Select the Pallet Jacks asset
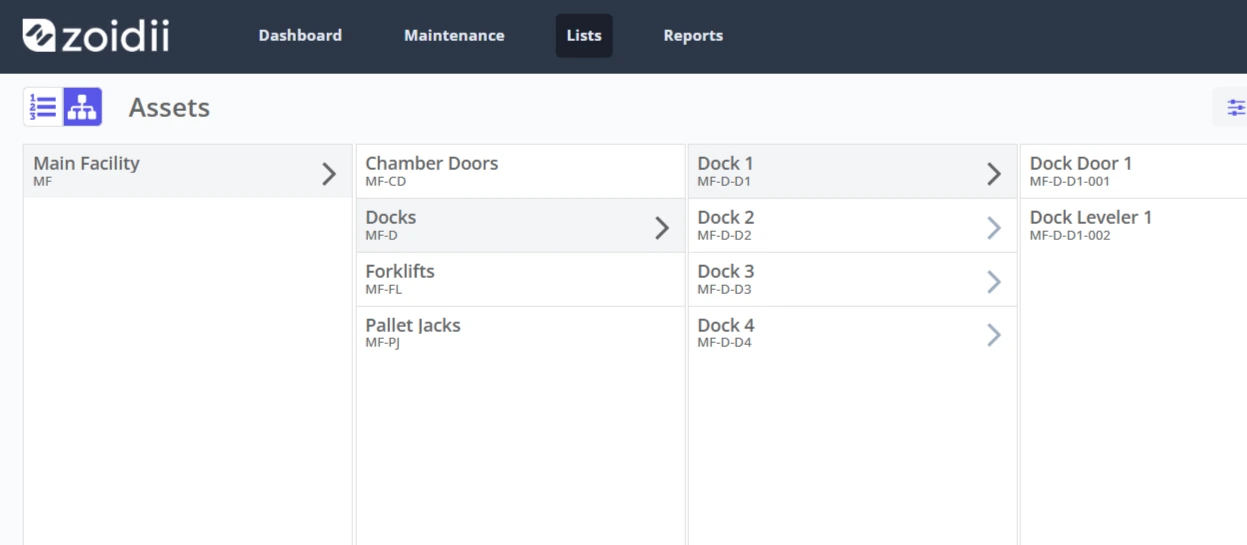 pos(520,333)
